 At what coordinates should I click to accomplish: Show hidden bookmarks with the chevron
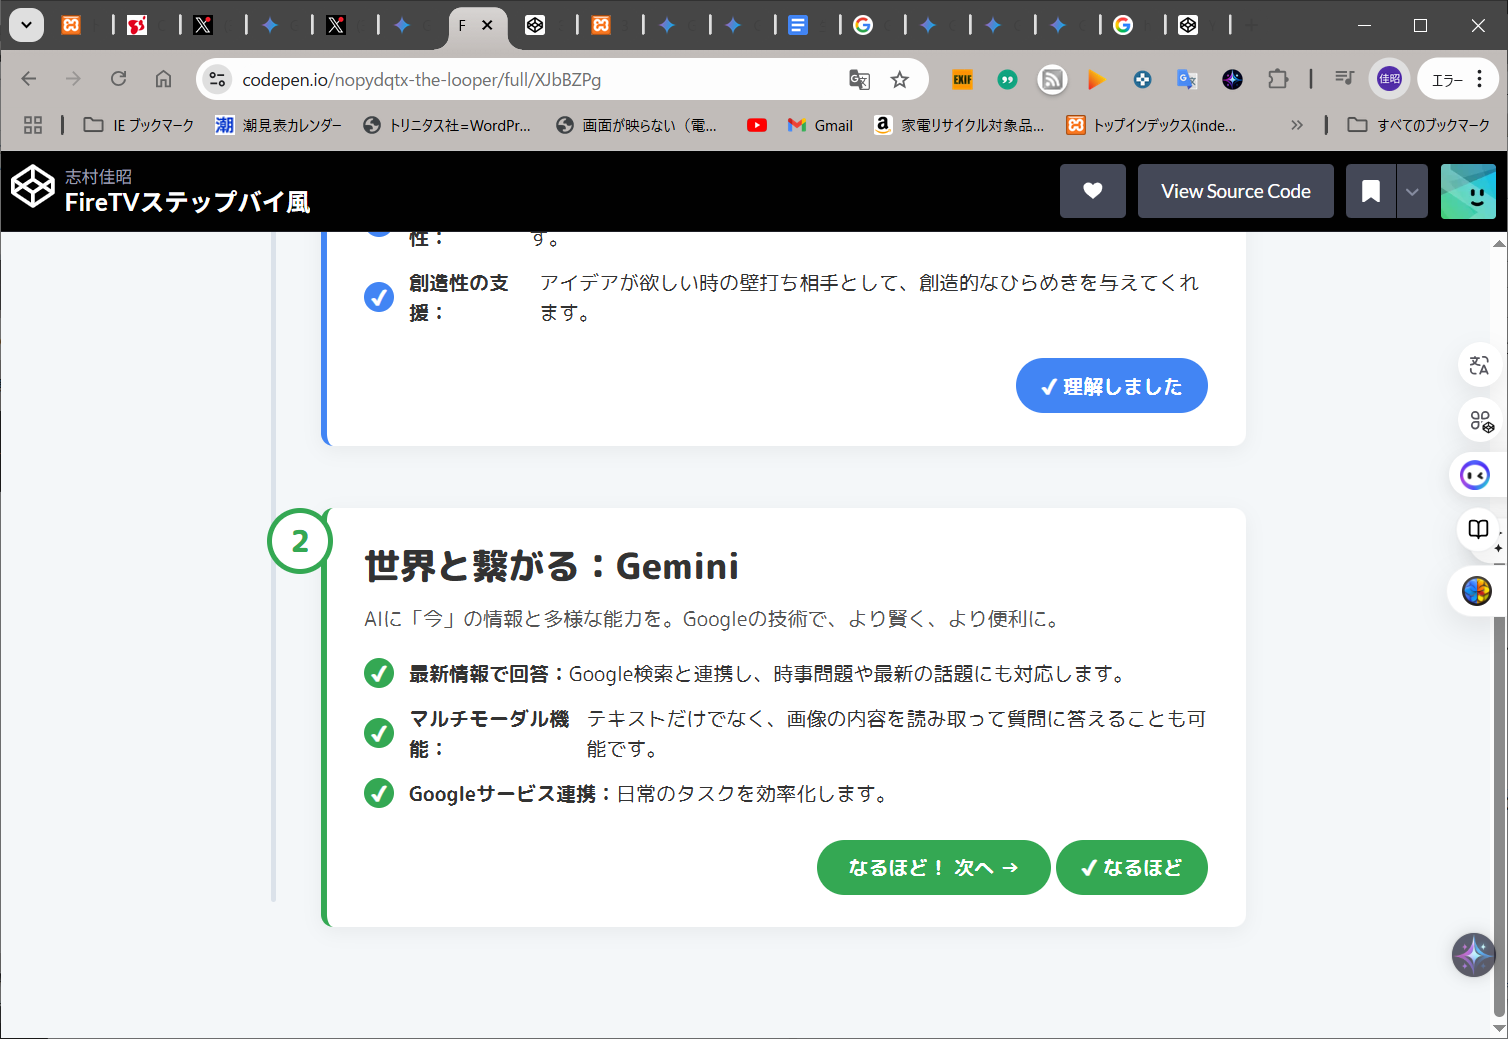tap(1297, 125)
